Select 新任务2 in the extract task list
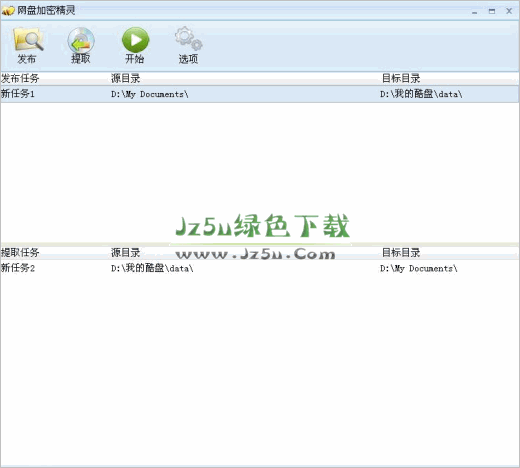The width and height of the screenshot is (520, 468). 18,268
